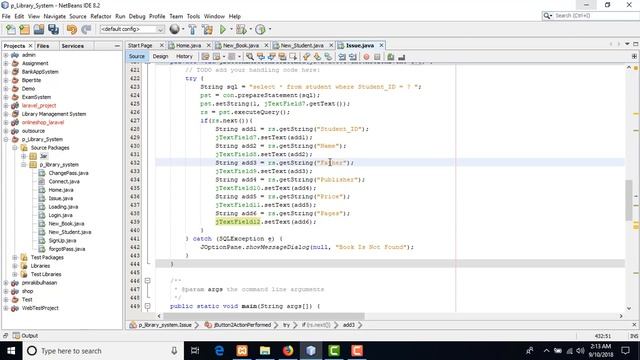The height and width of the screenshot is (360, 640).
Task: Click the Last Edit icon in editor toolbar
Action: coord(205,57)
